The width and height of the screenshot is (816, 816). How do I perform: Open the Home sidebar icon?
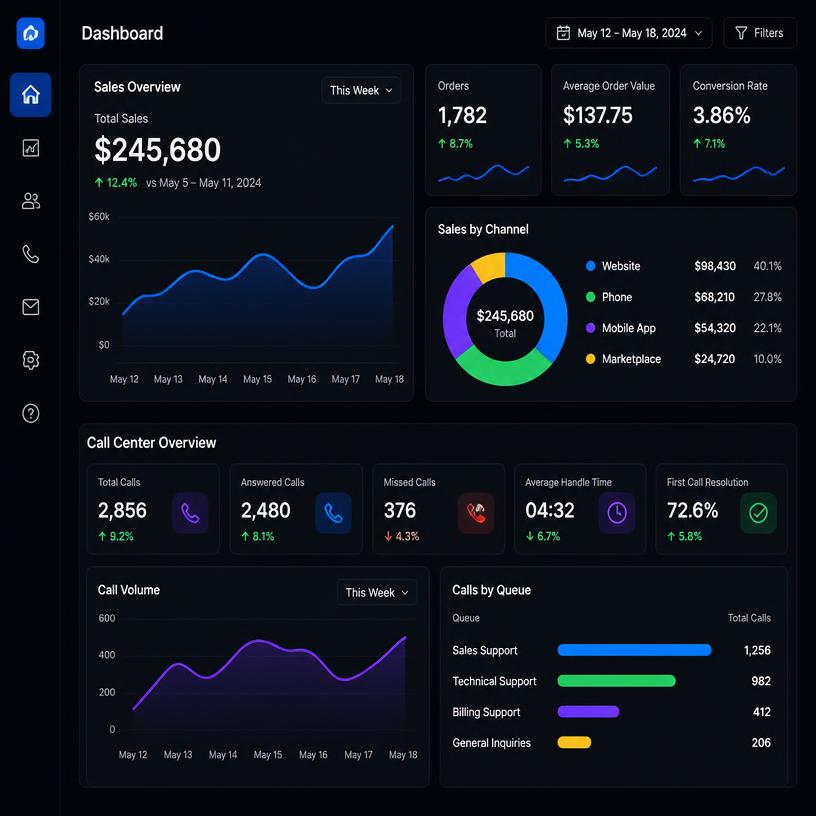(x=31, y=95)
